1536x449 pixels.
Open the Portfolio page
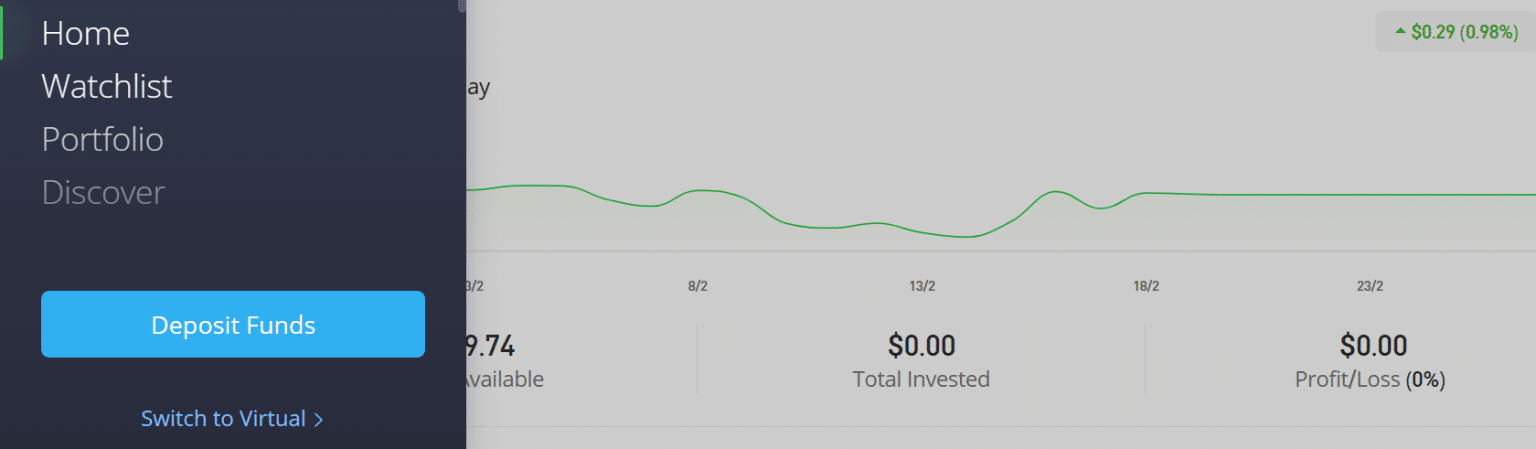tap(102, 140)
